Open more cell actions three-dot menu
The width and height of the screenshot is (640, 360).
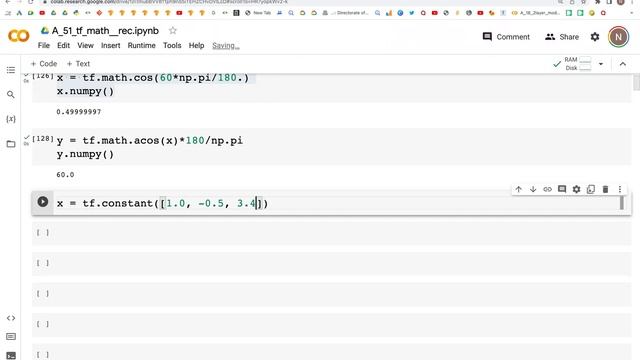click(620, 189)
